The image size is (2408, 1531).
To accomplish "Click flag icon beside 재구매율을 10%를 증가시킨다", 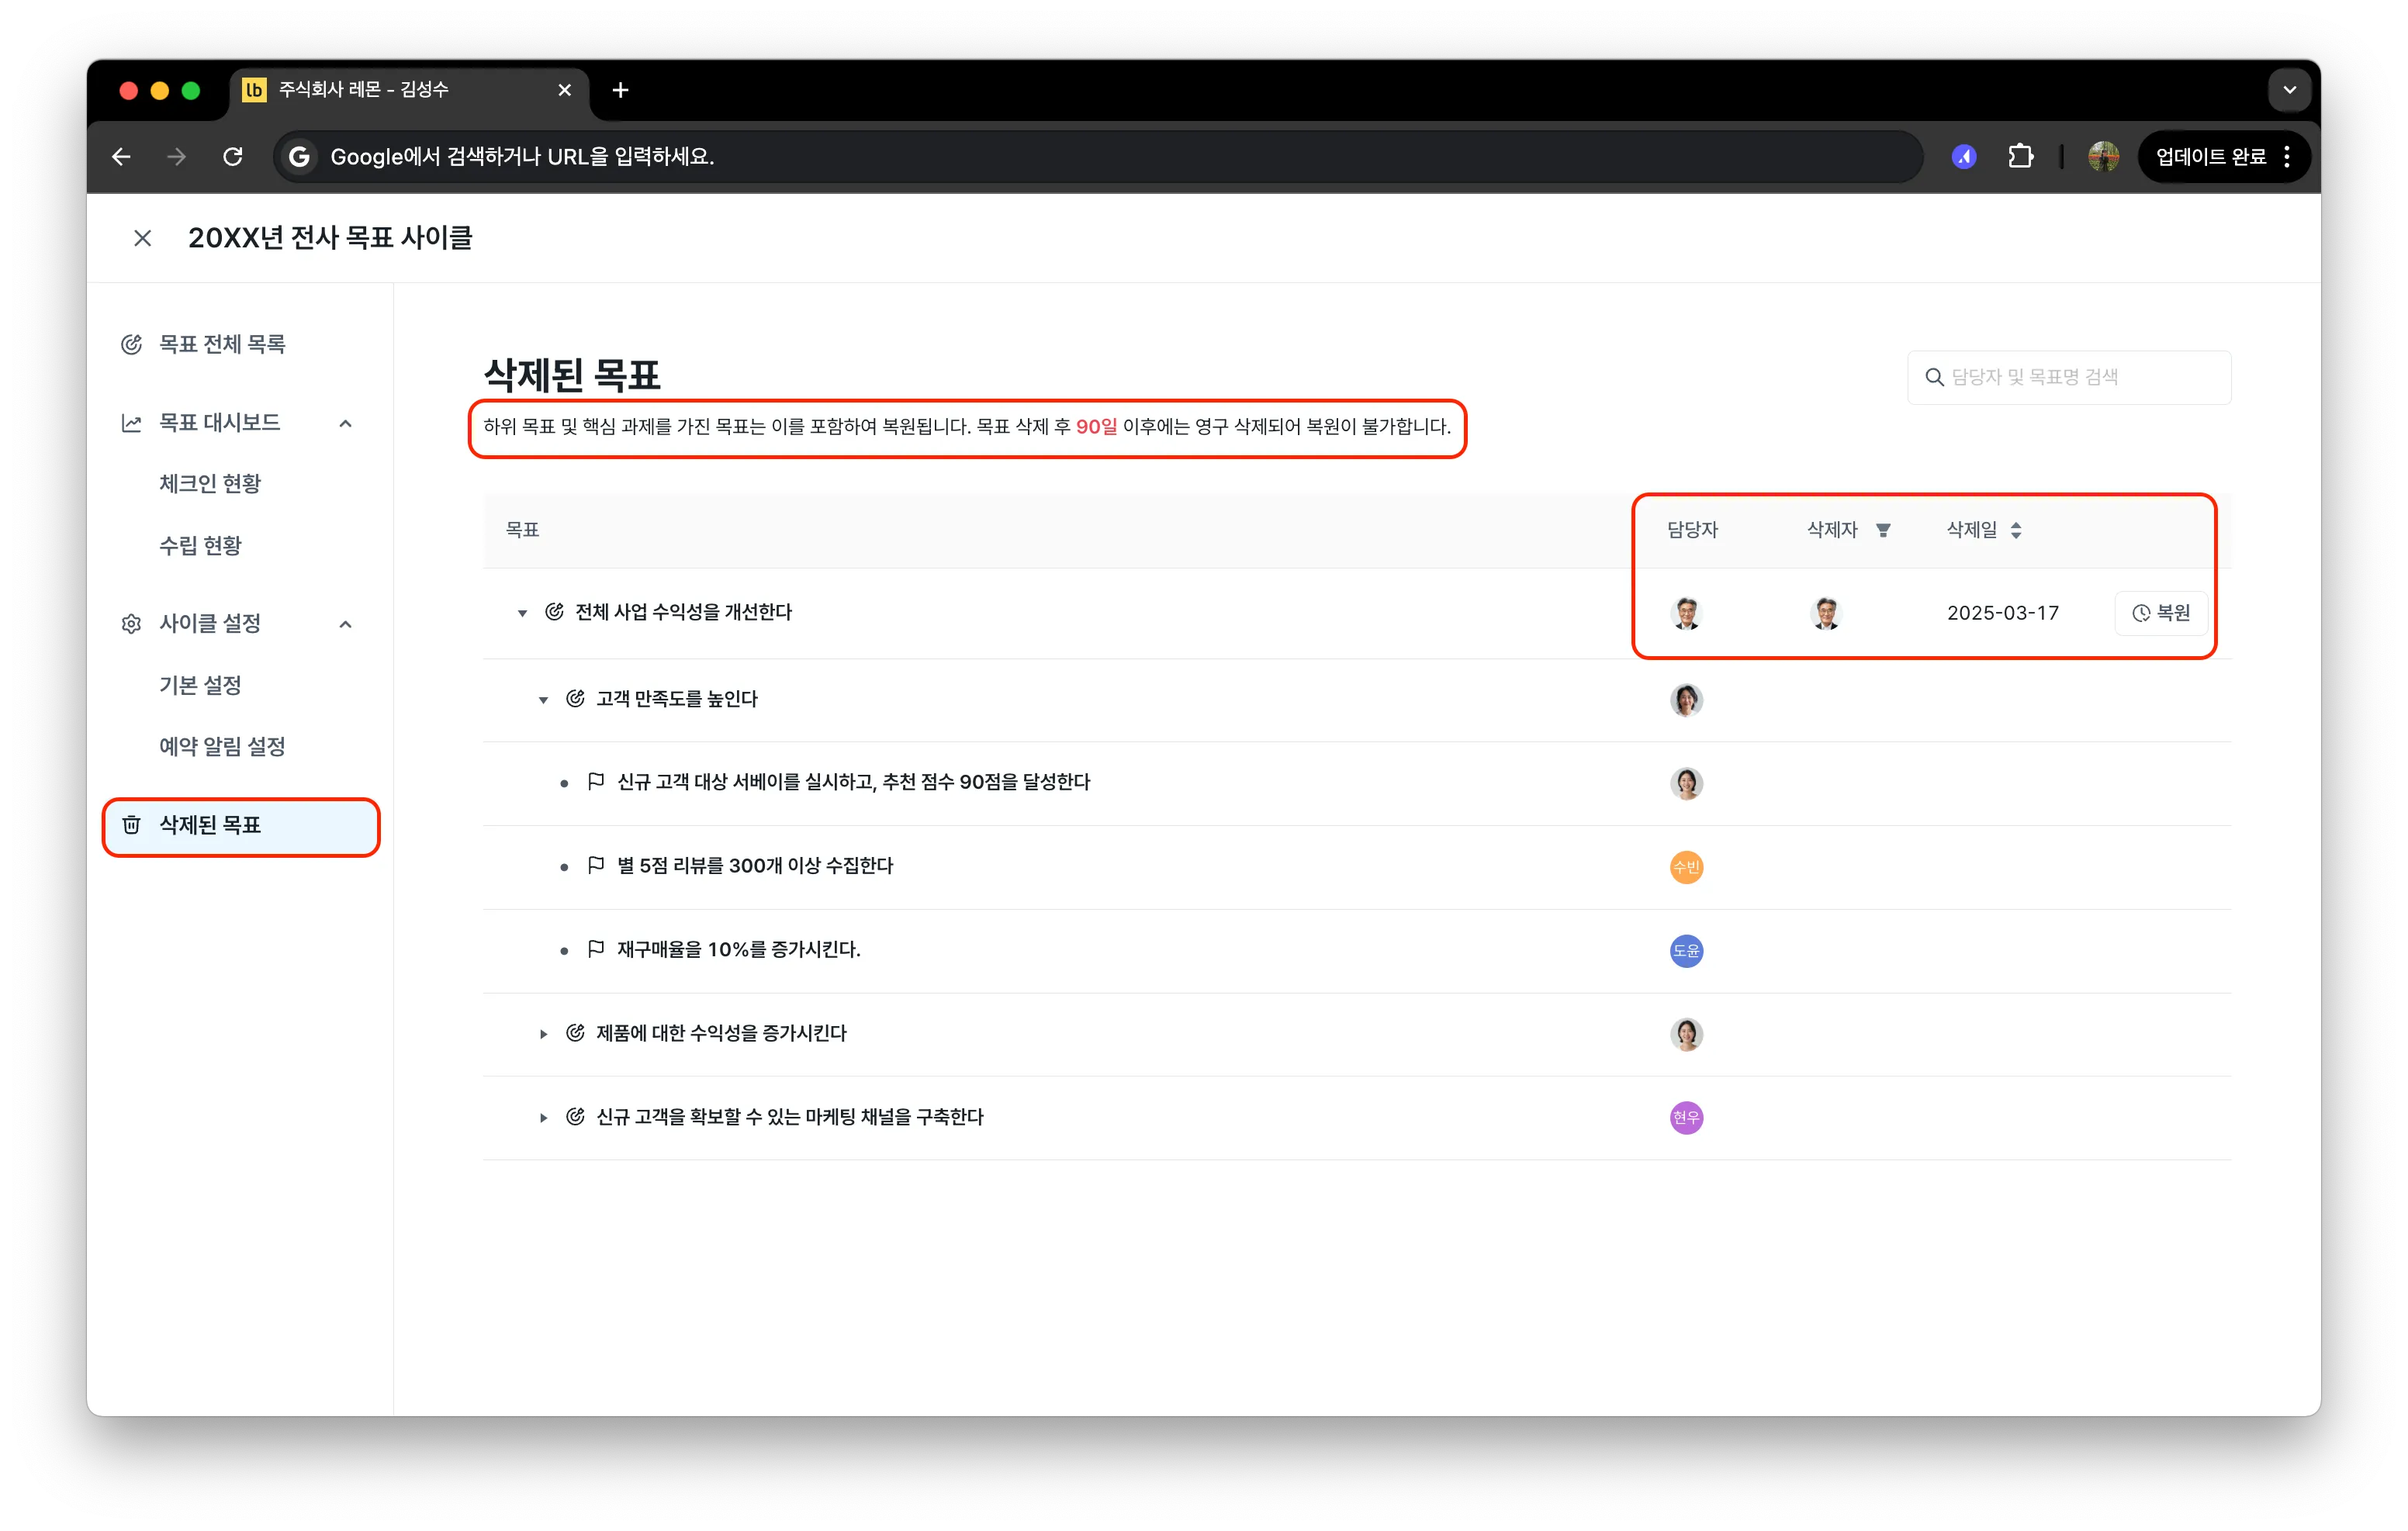I will 596,949.
